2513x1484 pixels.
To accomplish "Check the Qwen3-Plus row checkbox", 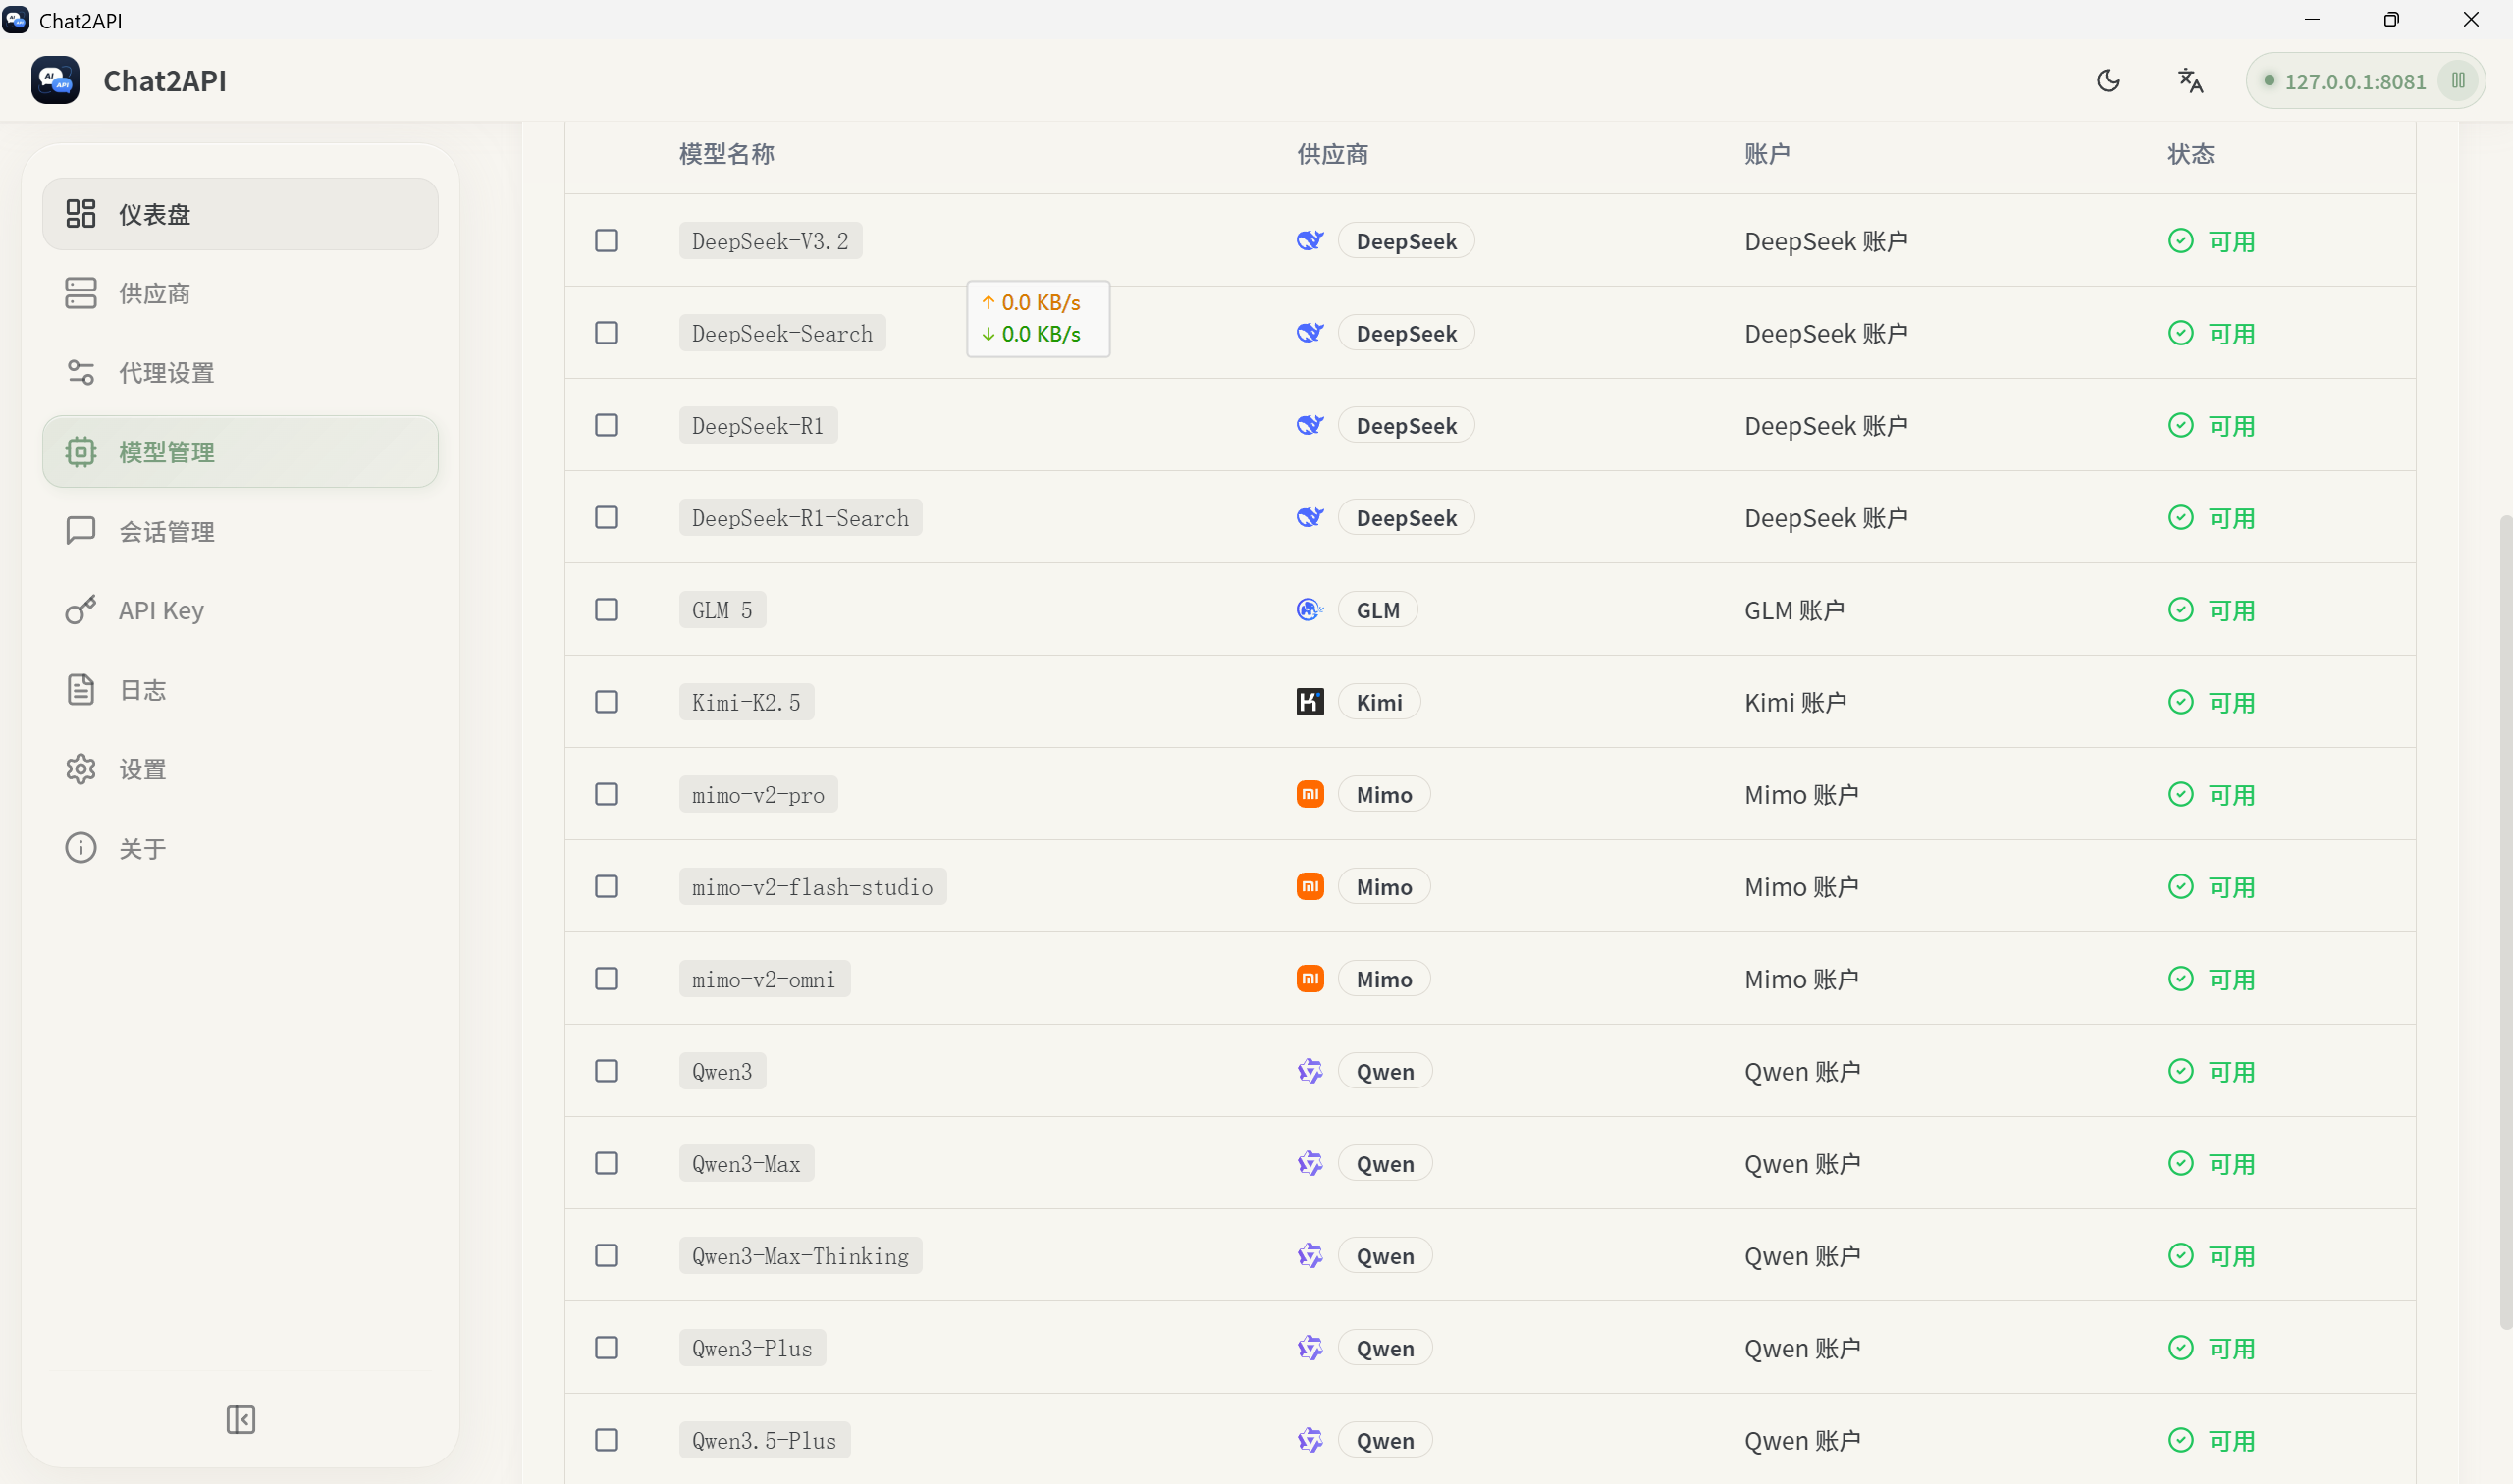I will (607, 1348).
